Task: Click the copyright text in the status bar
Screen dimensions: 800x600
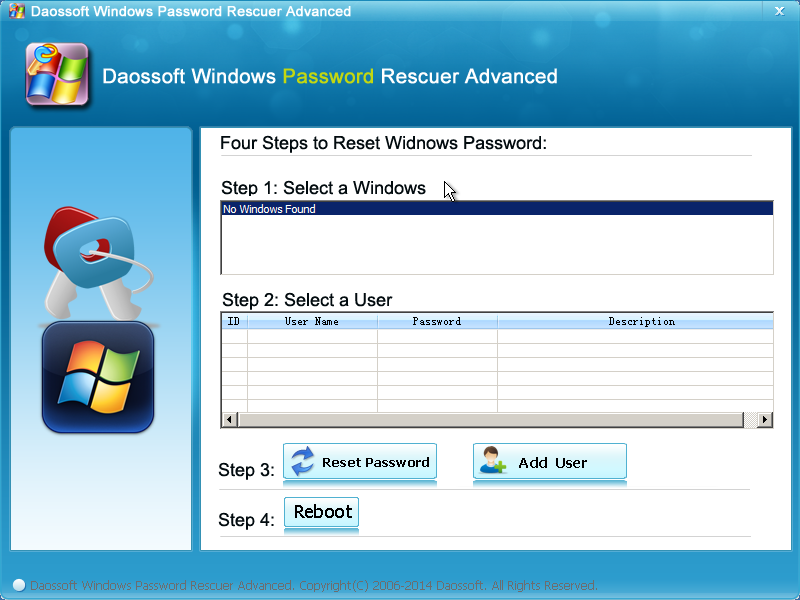Action: pos(314,585)
